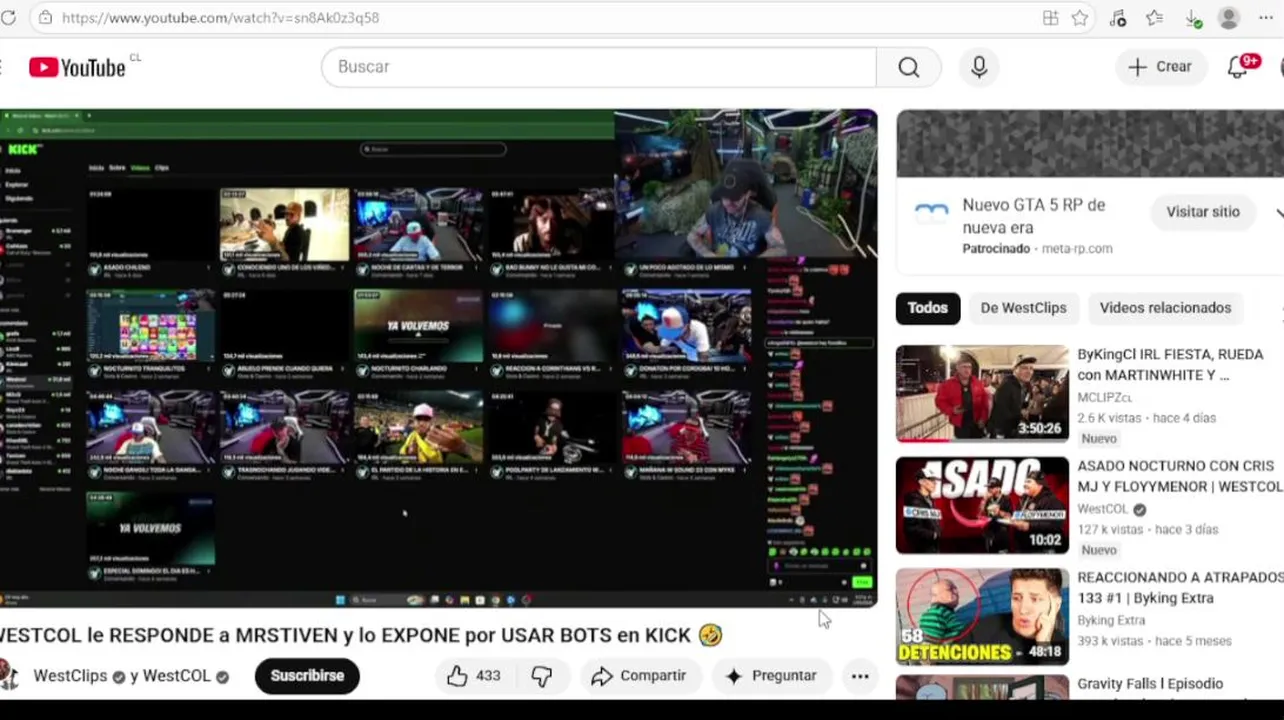Image resolution: width=1284 pixels, height=720 pixels.
Task: Open the REACCIONANDO A ATRAPADOS thumbnail
Action: click(982, 617)
